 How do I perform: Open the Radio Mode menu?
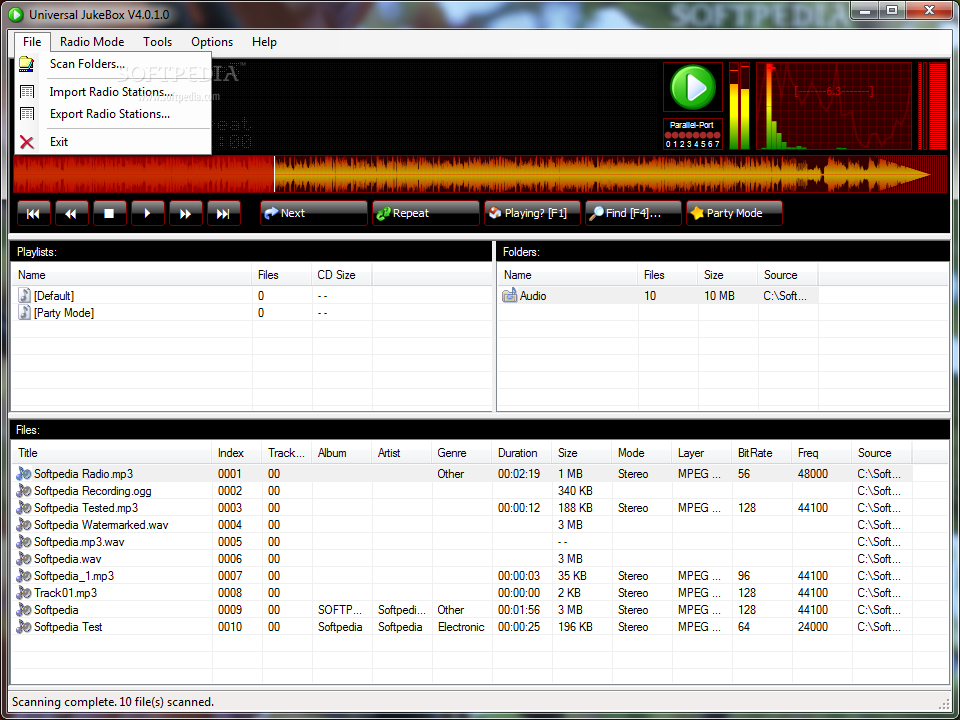click(92, 42)
